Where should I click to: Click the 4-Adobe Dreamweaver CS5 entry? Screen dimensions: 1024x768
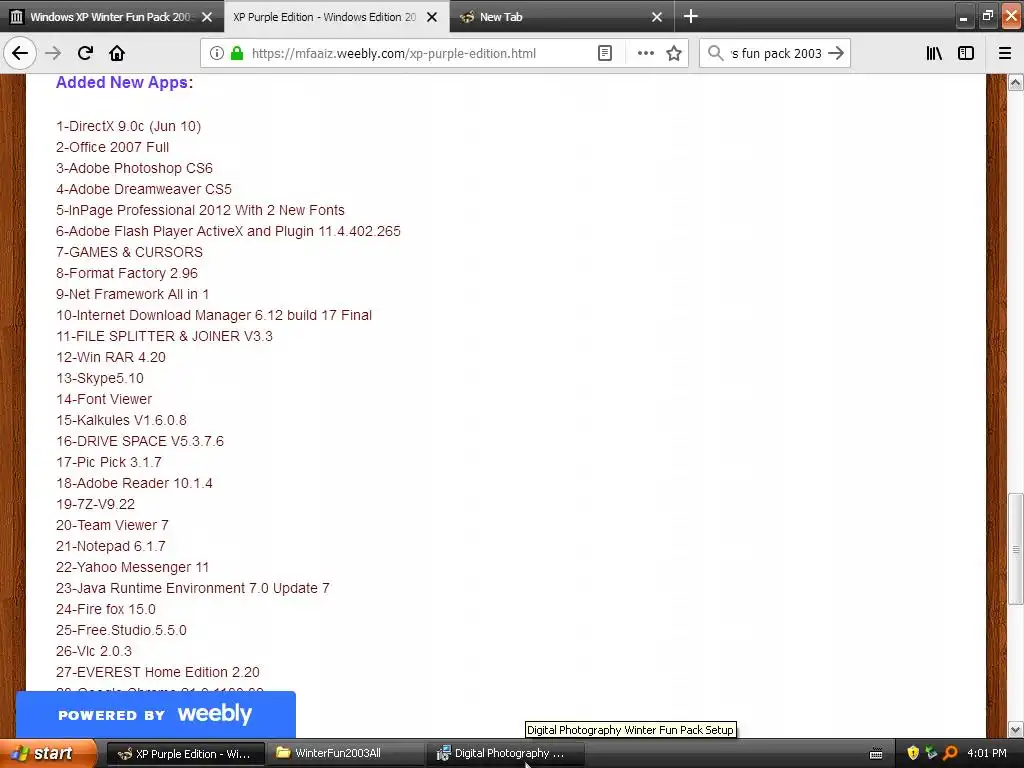click(x=144, y=189)
